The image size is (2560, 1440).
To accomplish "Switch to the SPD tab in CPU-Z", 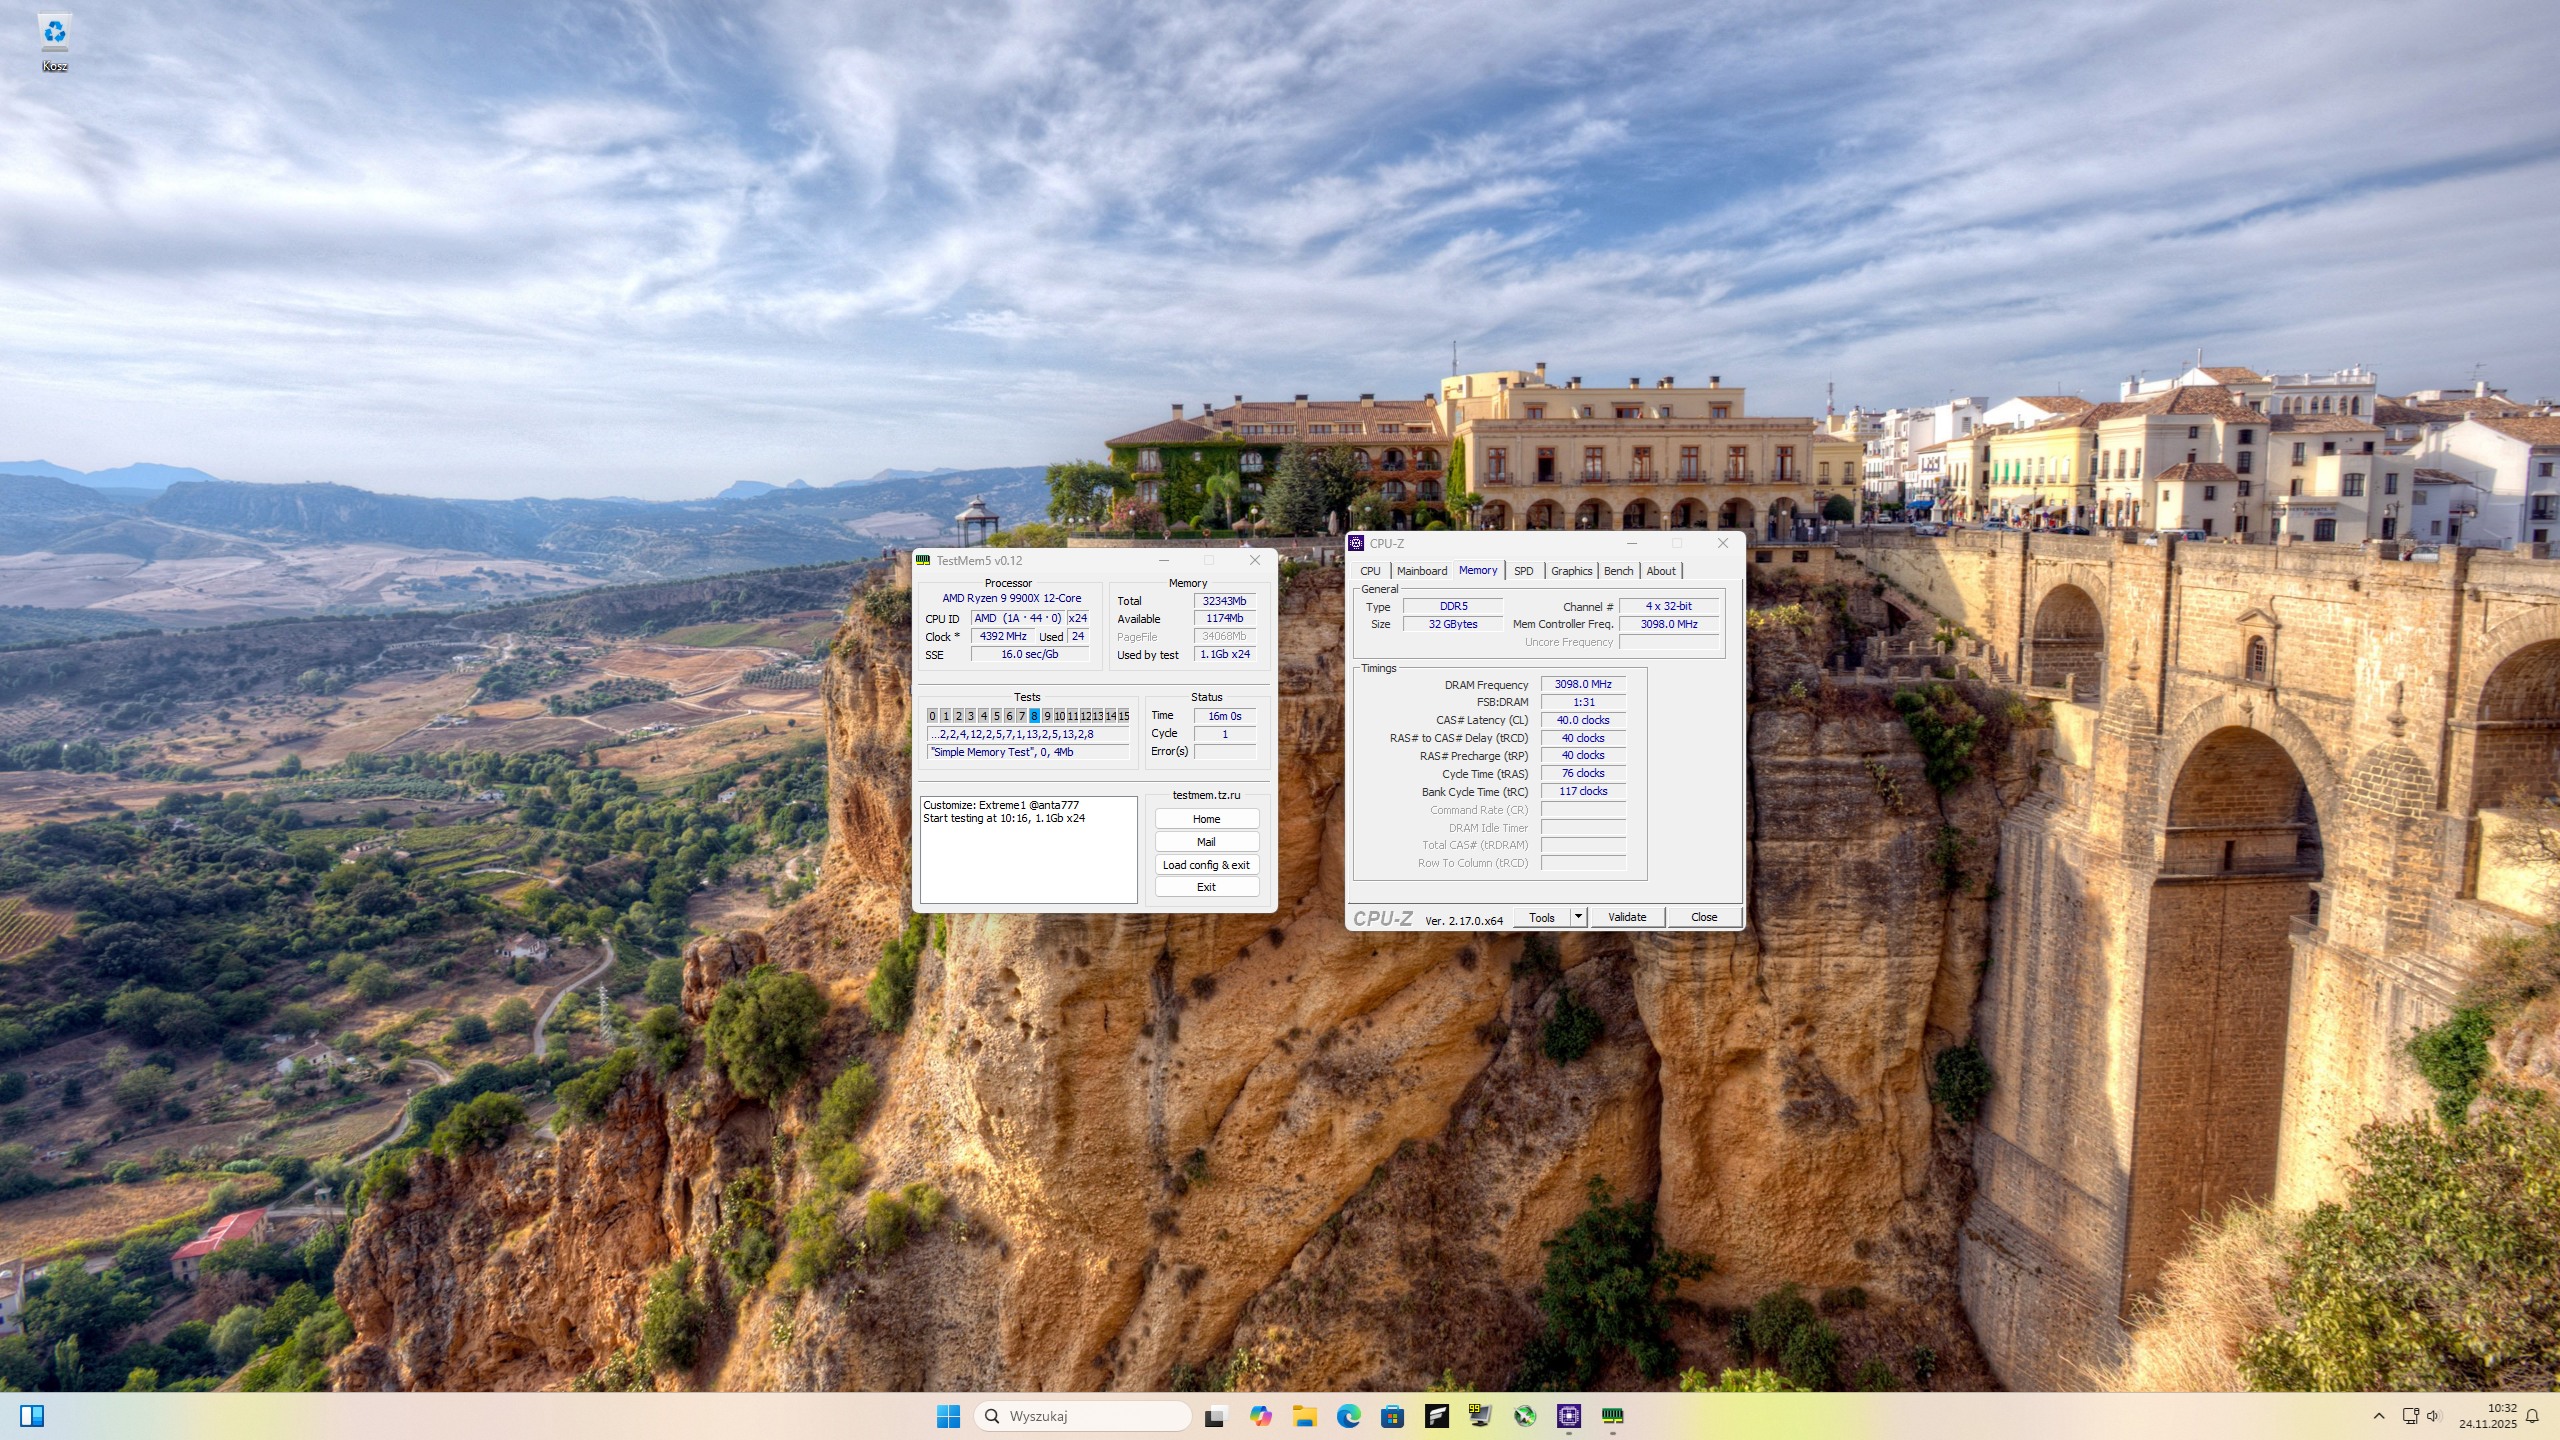I will click(1523, 571).
